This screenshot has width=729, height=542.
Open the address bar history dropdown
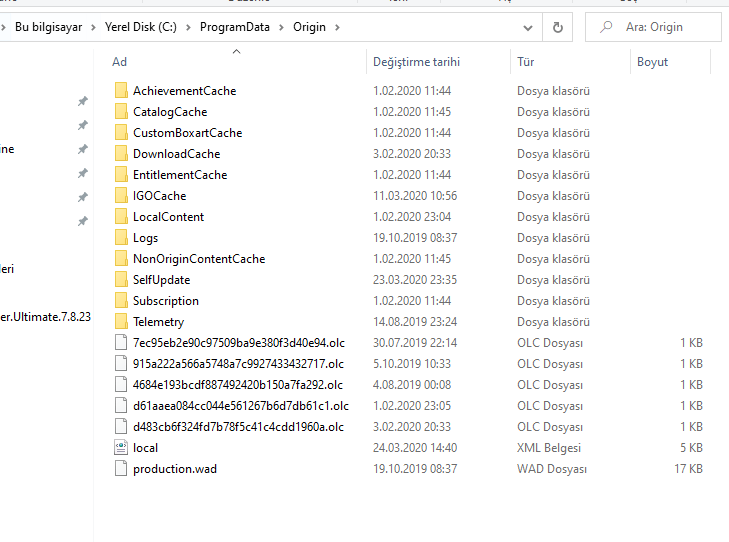pos(528,28)
